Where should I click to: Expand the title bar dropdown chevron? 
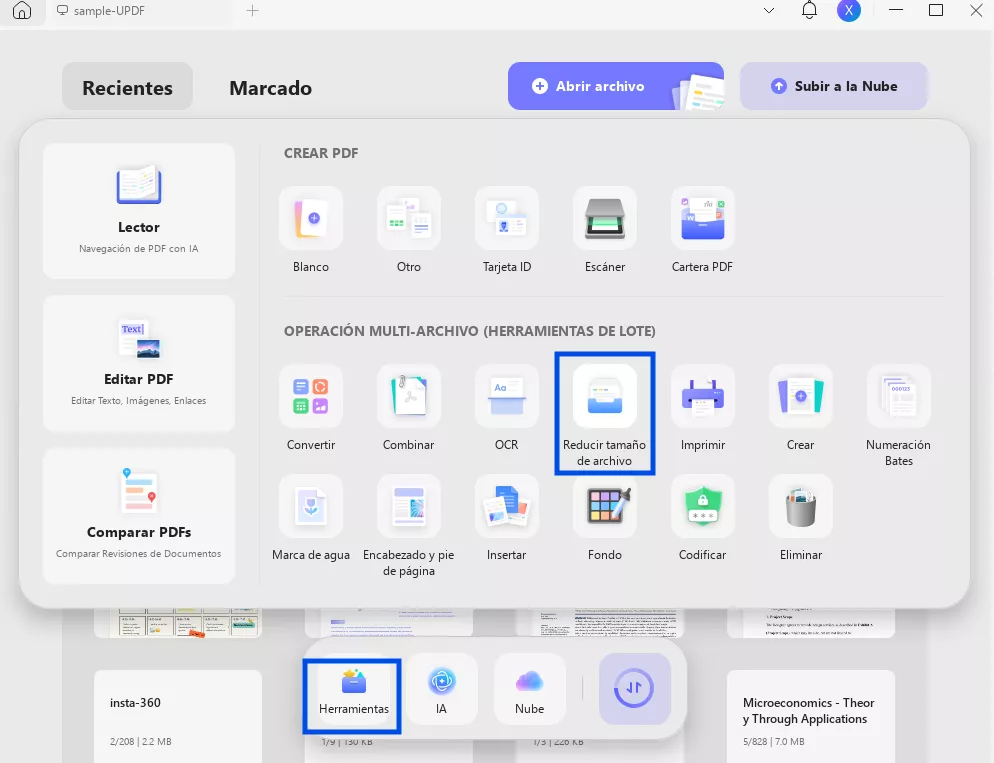coord(769,11)
